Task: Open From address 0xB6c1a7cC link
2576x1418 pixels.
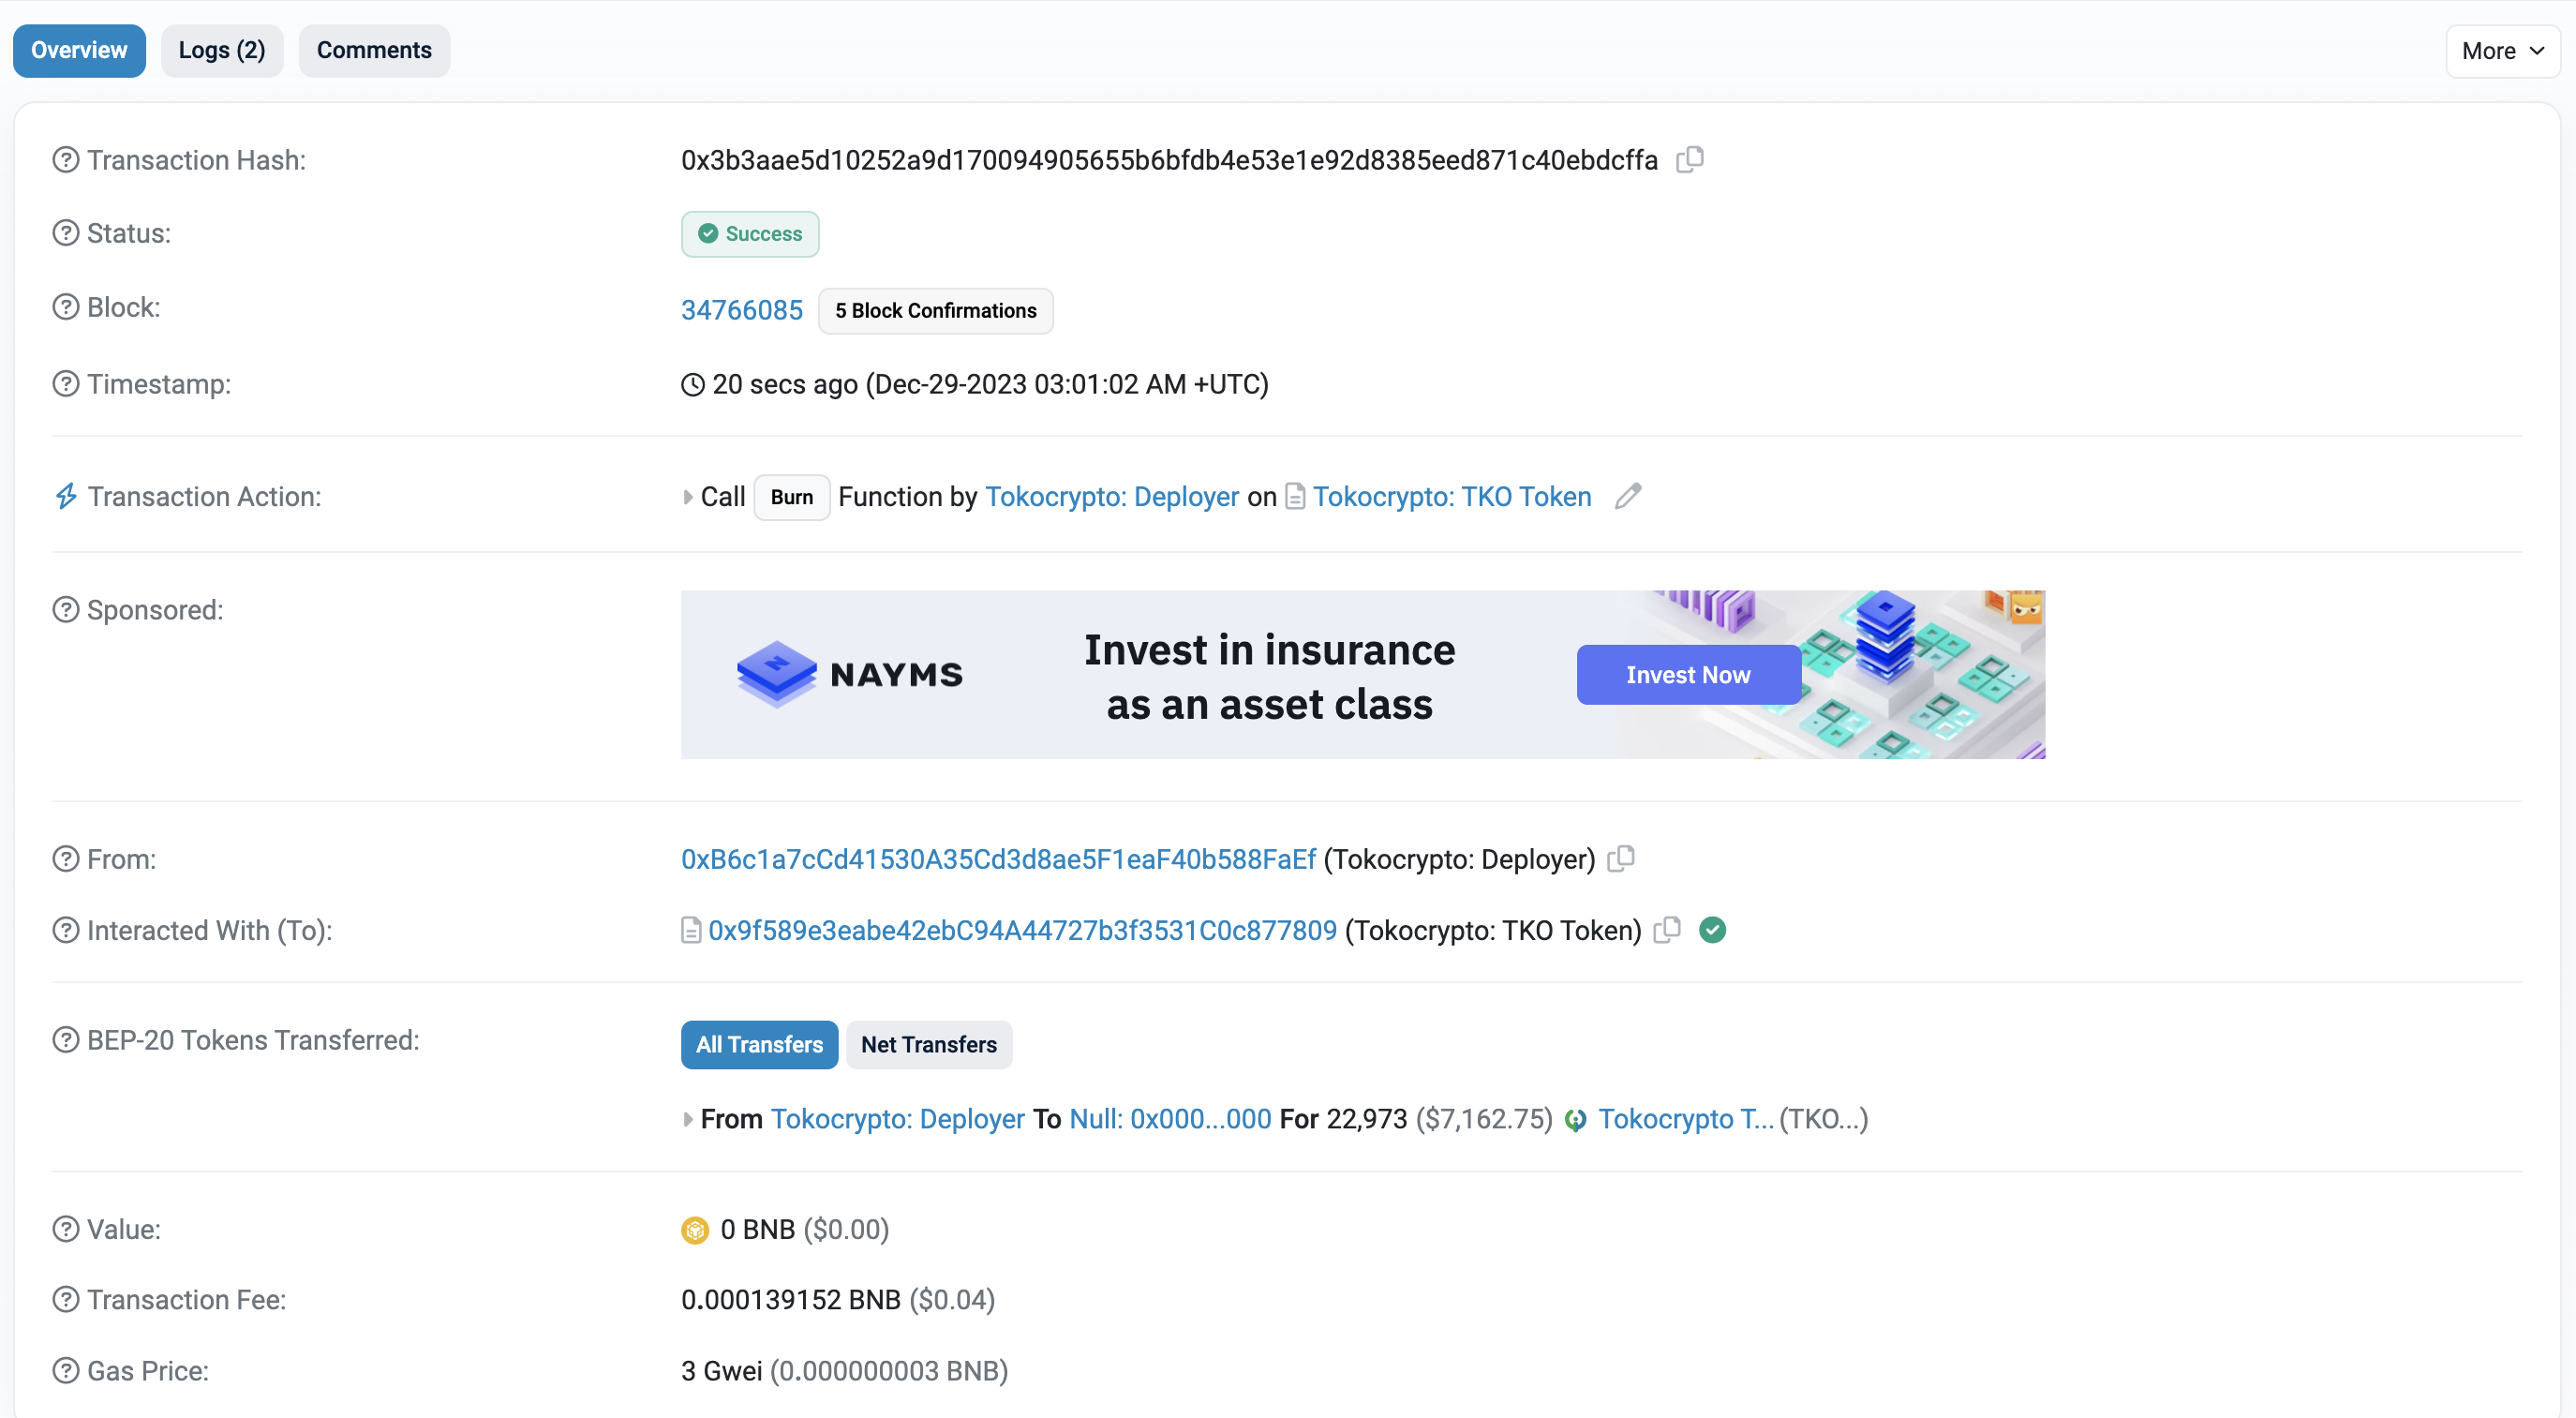Action: pos(998,859)
